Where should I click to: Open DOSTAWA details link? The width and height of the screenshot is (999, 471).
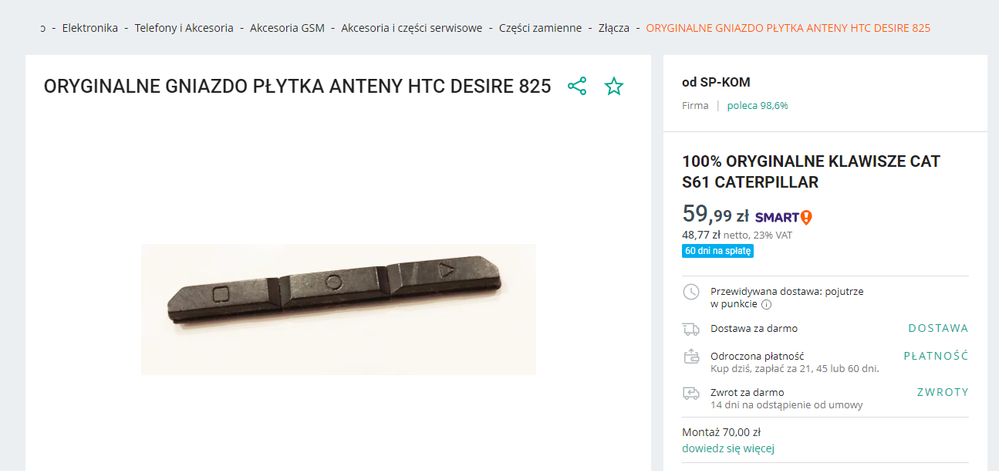(938, 328)
